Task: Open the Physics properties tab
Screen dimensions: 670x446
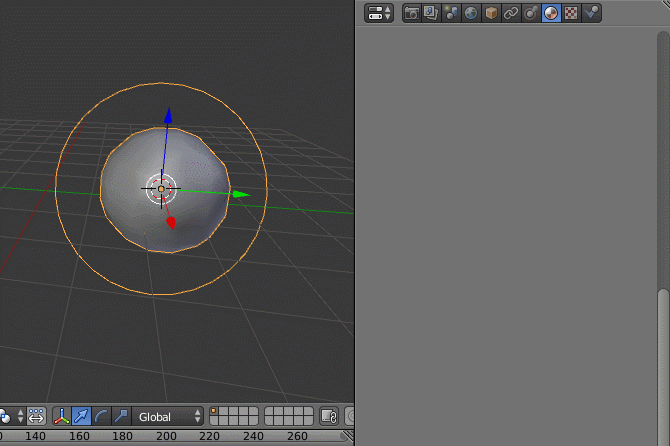Action: click(x=591, y=13)
